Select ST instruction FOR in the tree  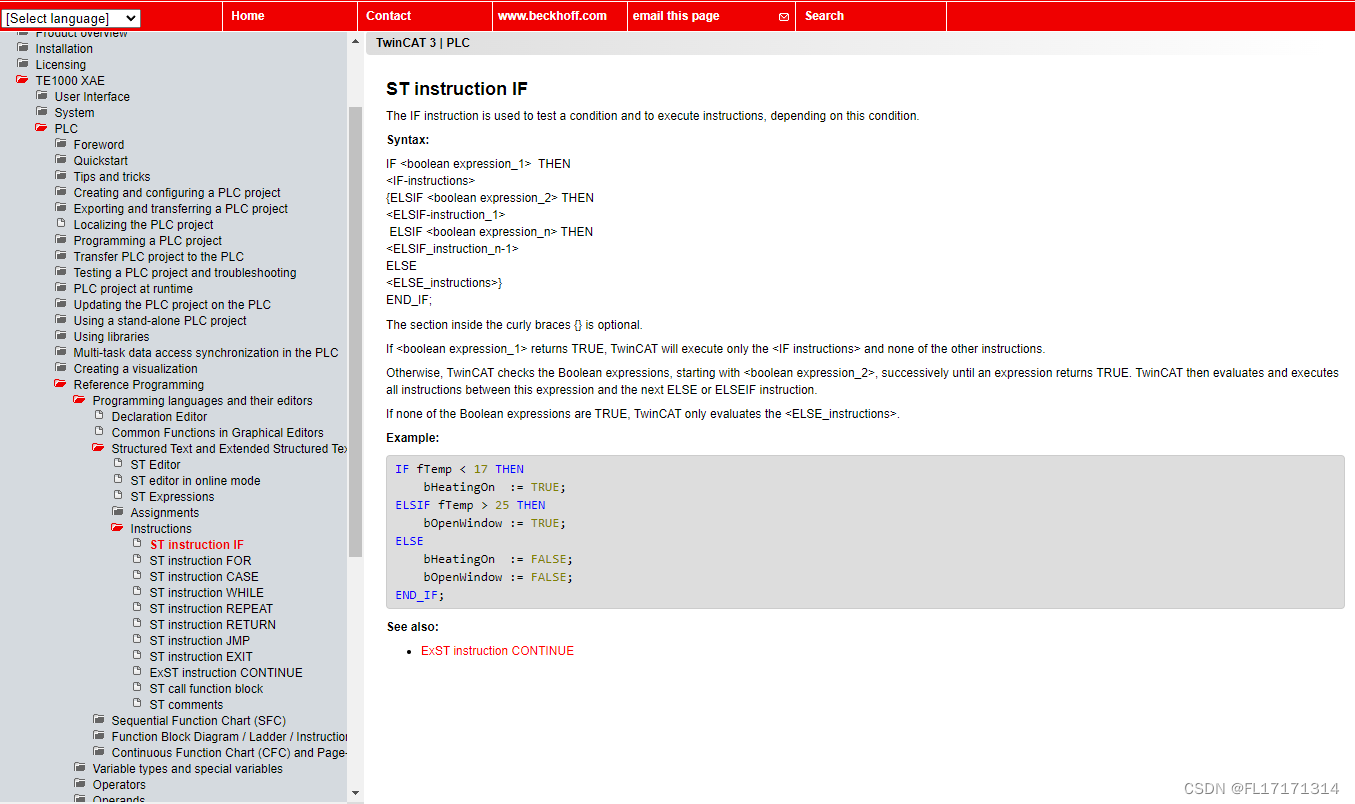coord(200,560)
